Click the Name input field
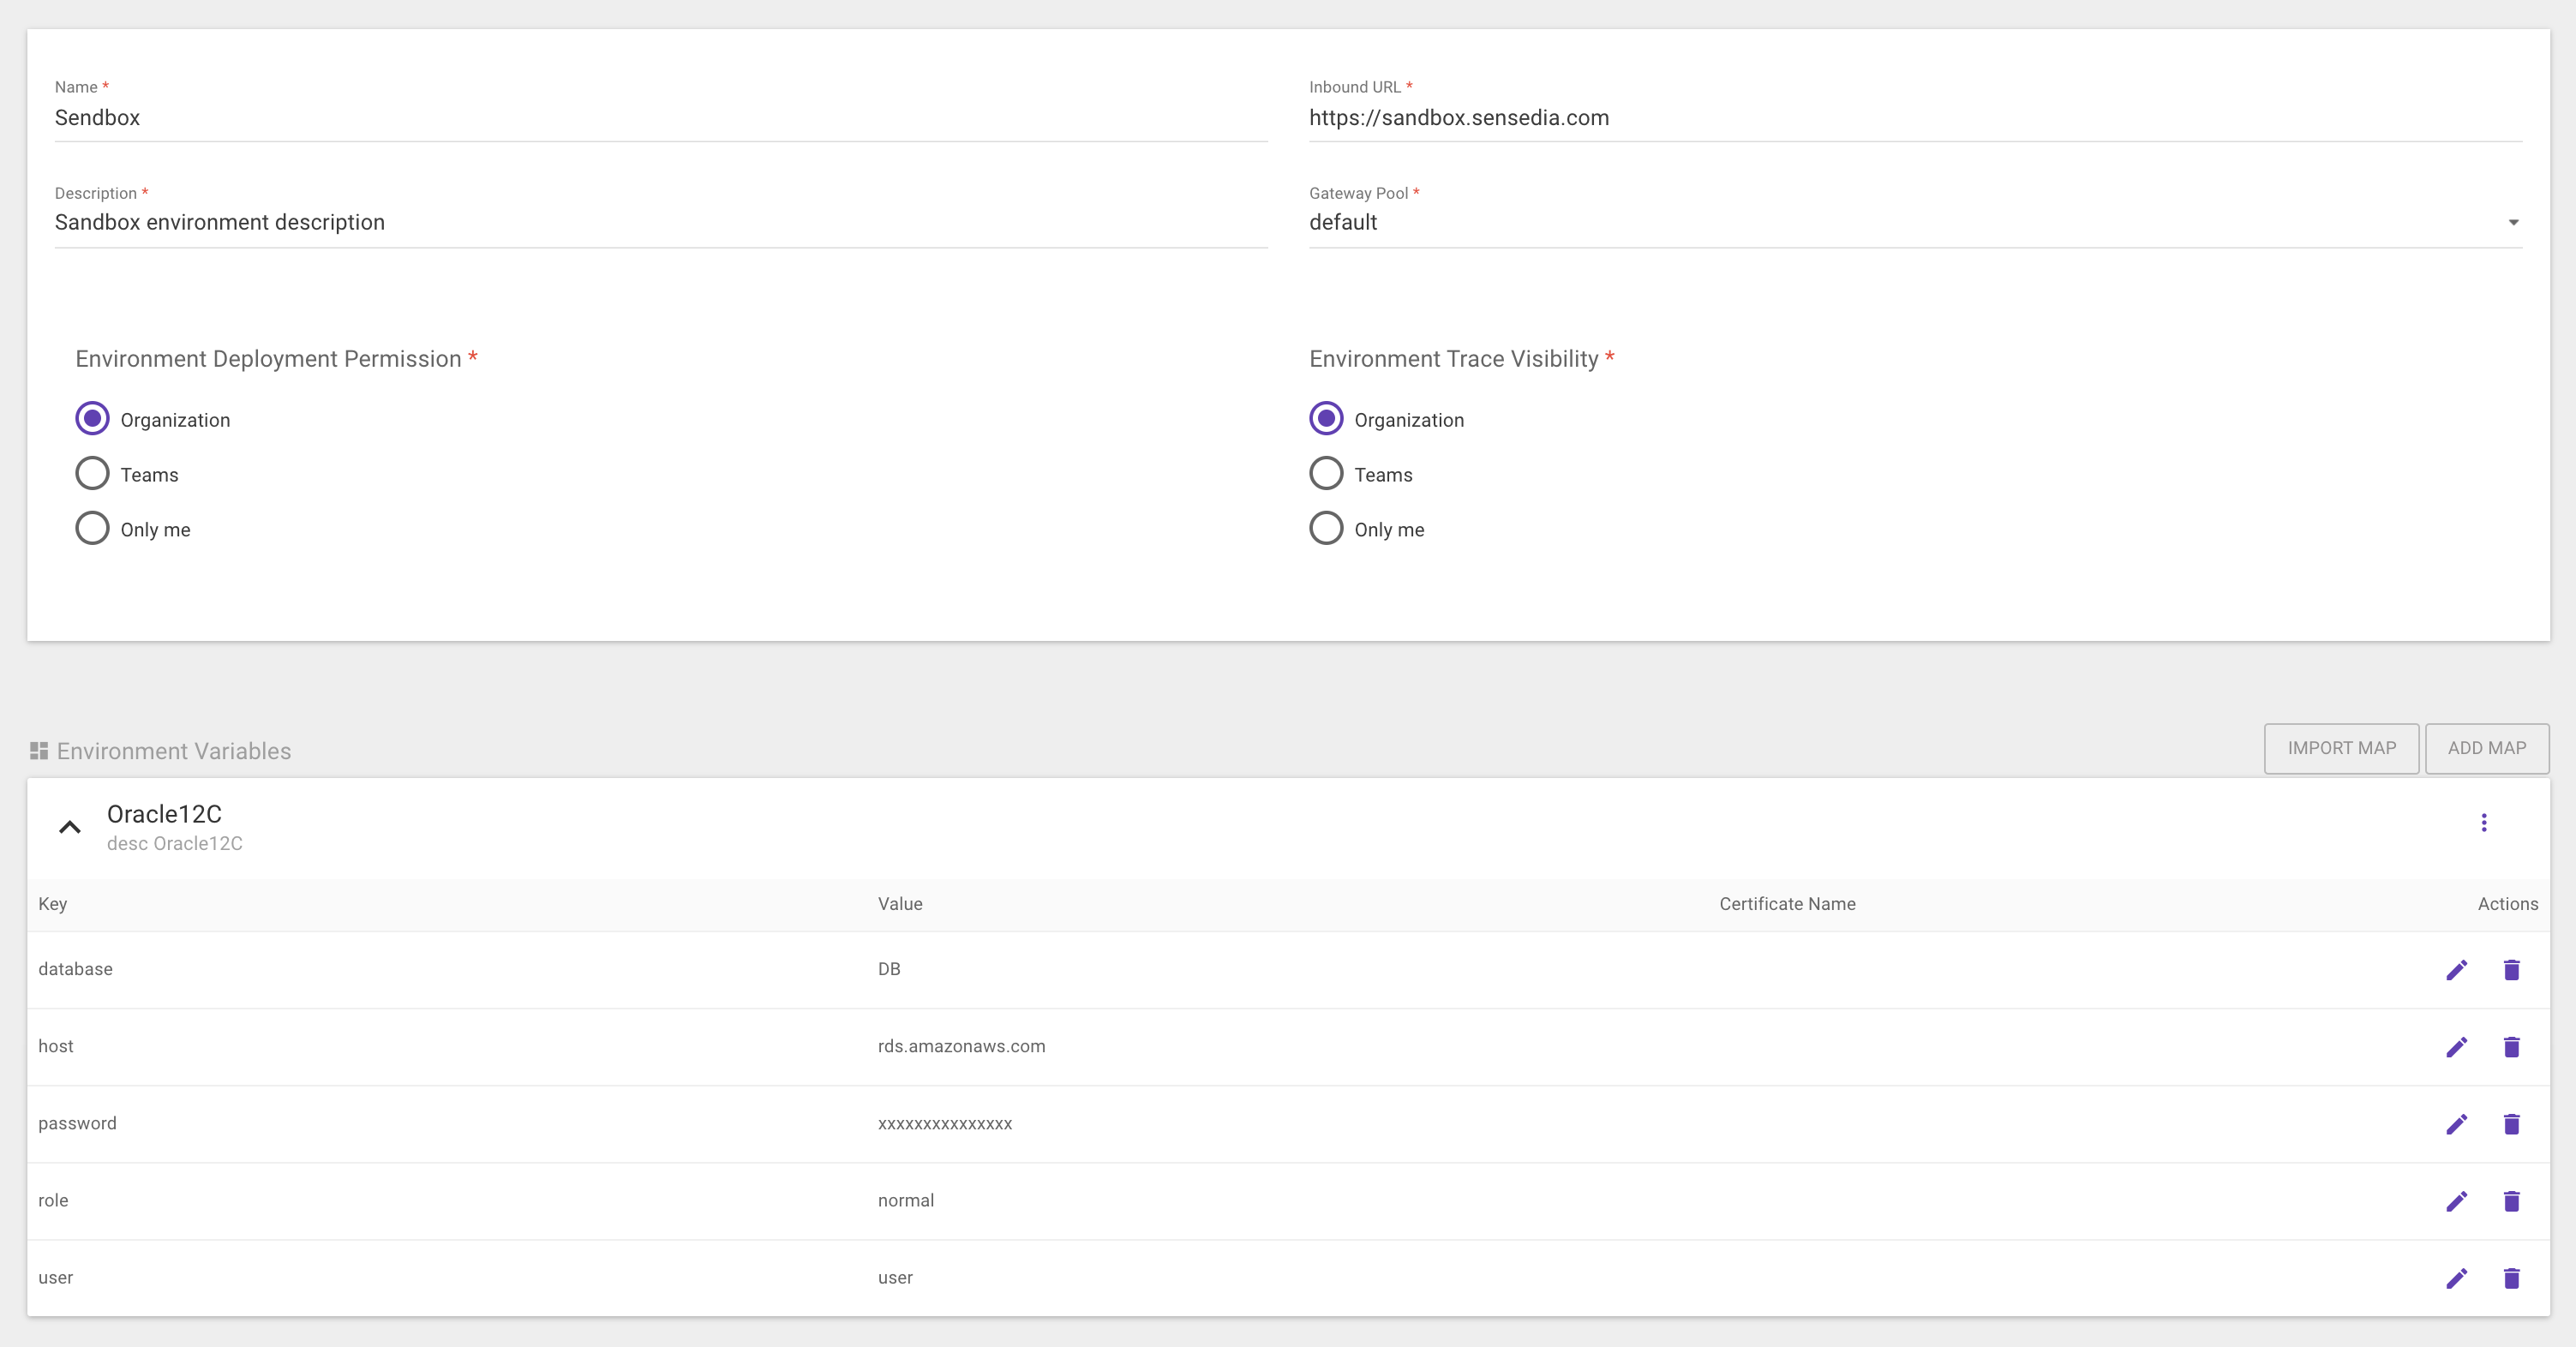 (660, 118)
